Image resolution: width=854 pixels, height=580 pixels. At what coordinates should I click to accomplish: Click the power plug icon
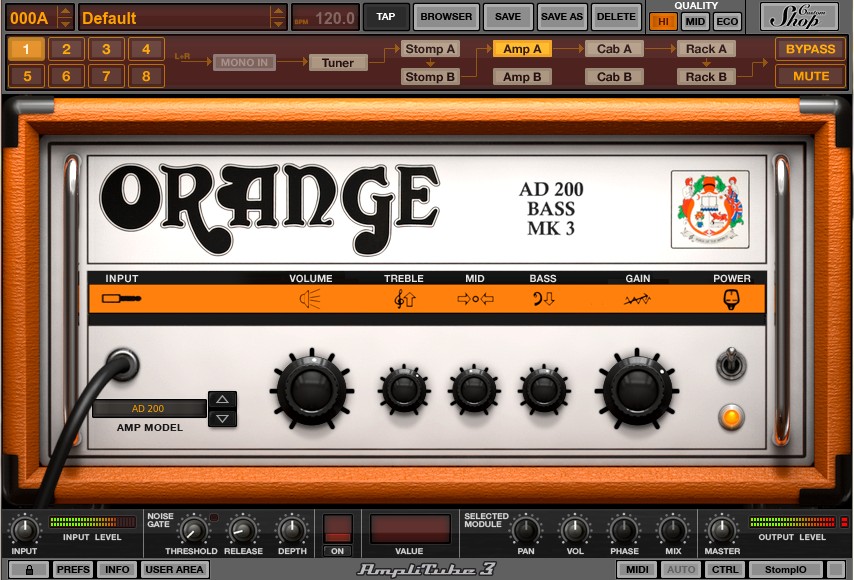point(731,300)
